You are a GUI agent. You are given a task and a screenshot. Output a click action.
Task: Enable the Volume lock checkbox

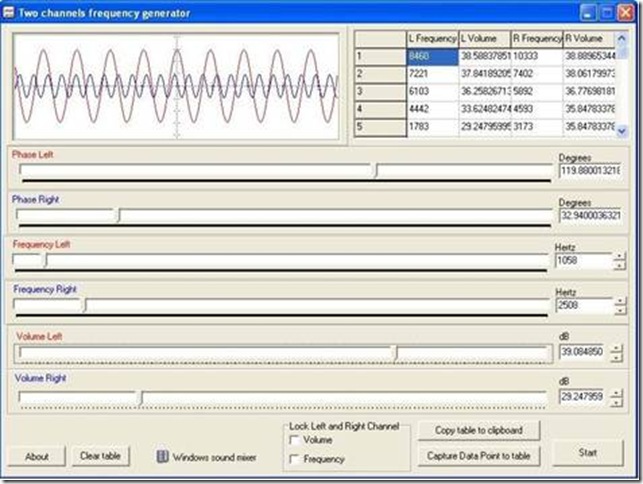[293, 440]
